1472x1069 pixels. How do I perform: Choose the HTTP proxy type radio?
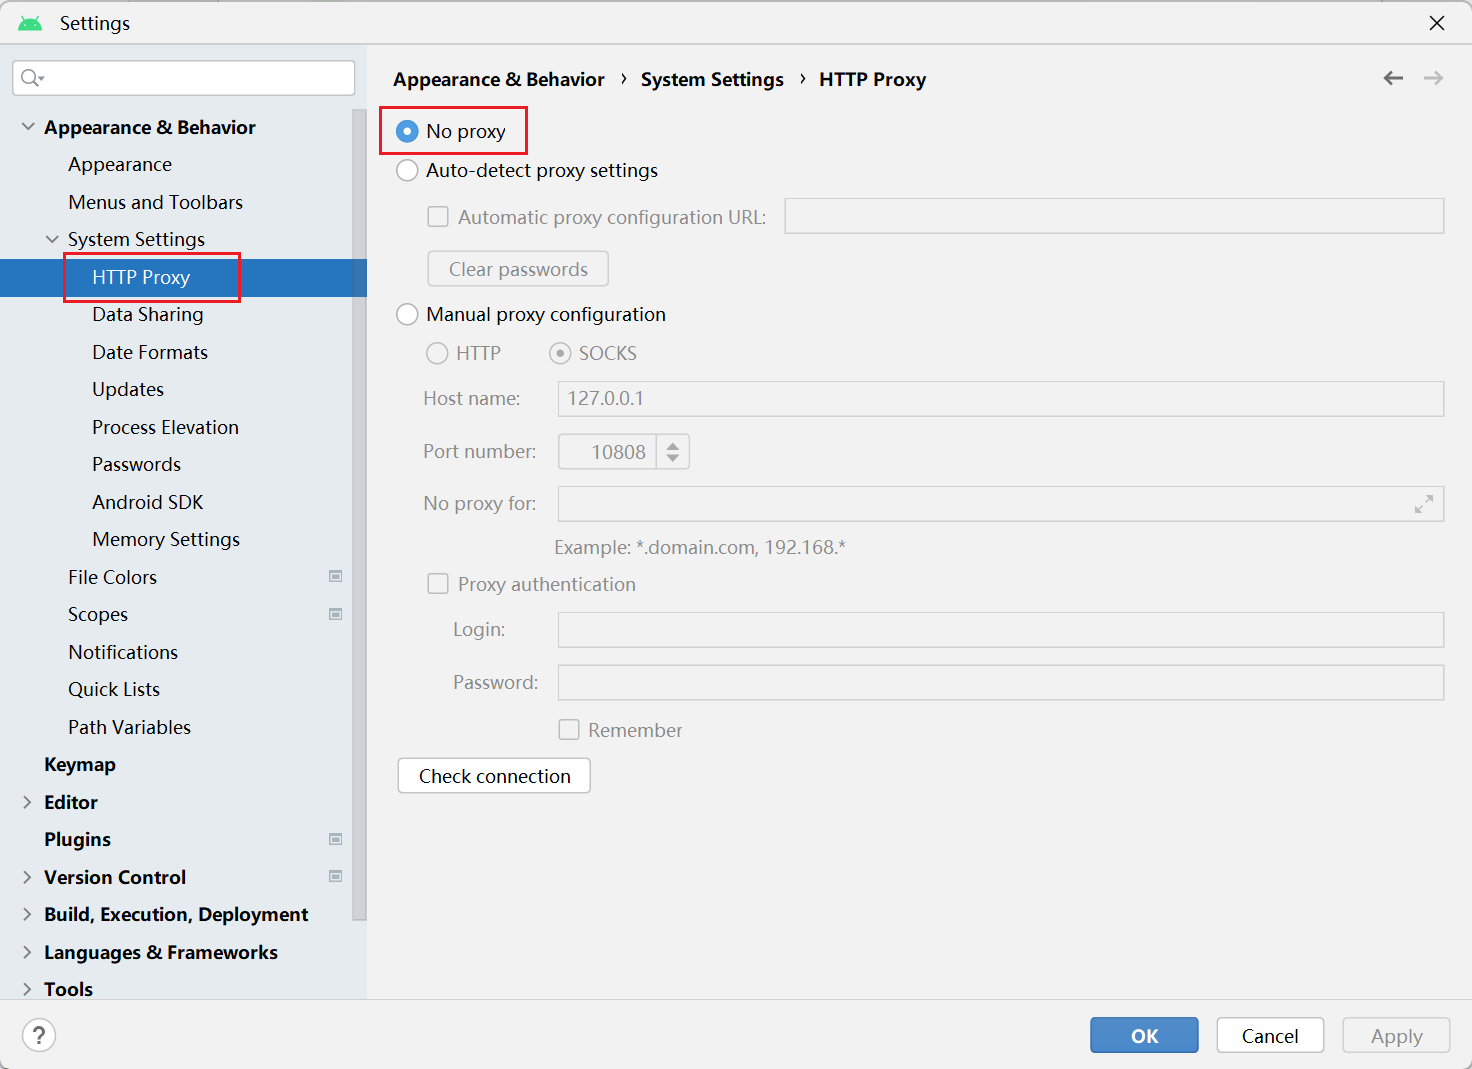(437, 353)
